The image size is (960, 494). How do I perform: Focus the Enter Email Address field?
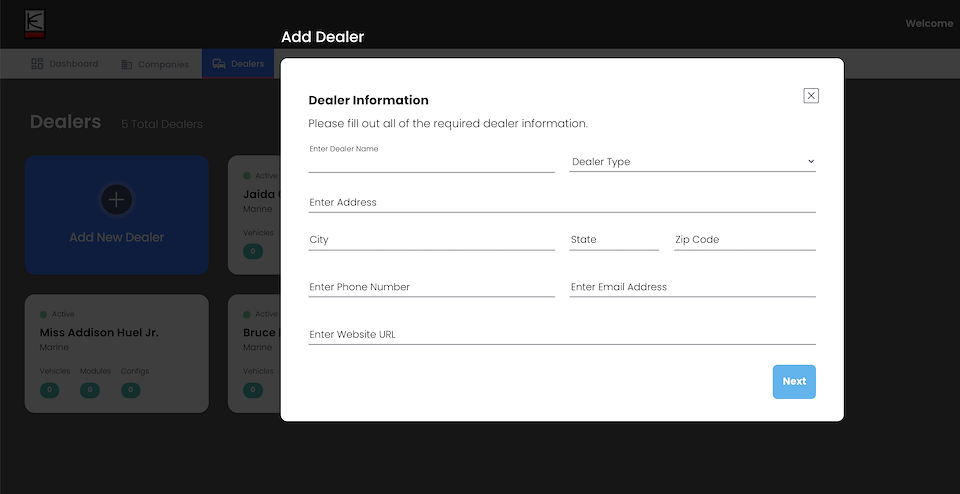click(692, 287)
